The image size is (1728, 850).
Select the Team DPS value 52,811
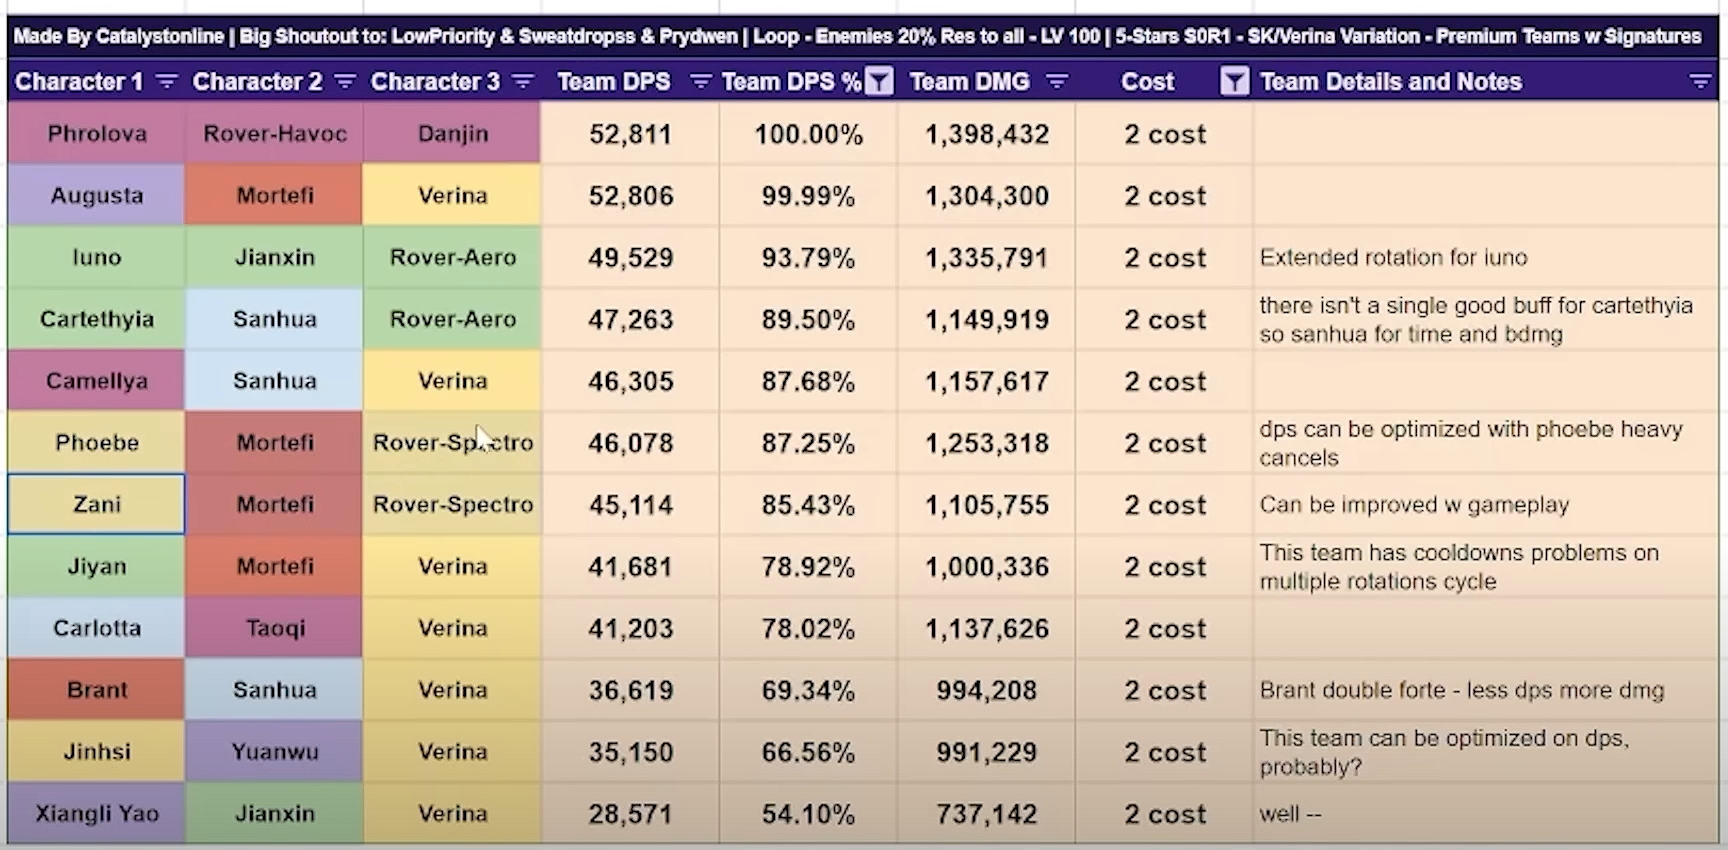[630, 134]
